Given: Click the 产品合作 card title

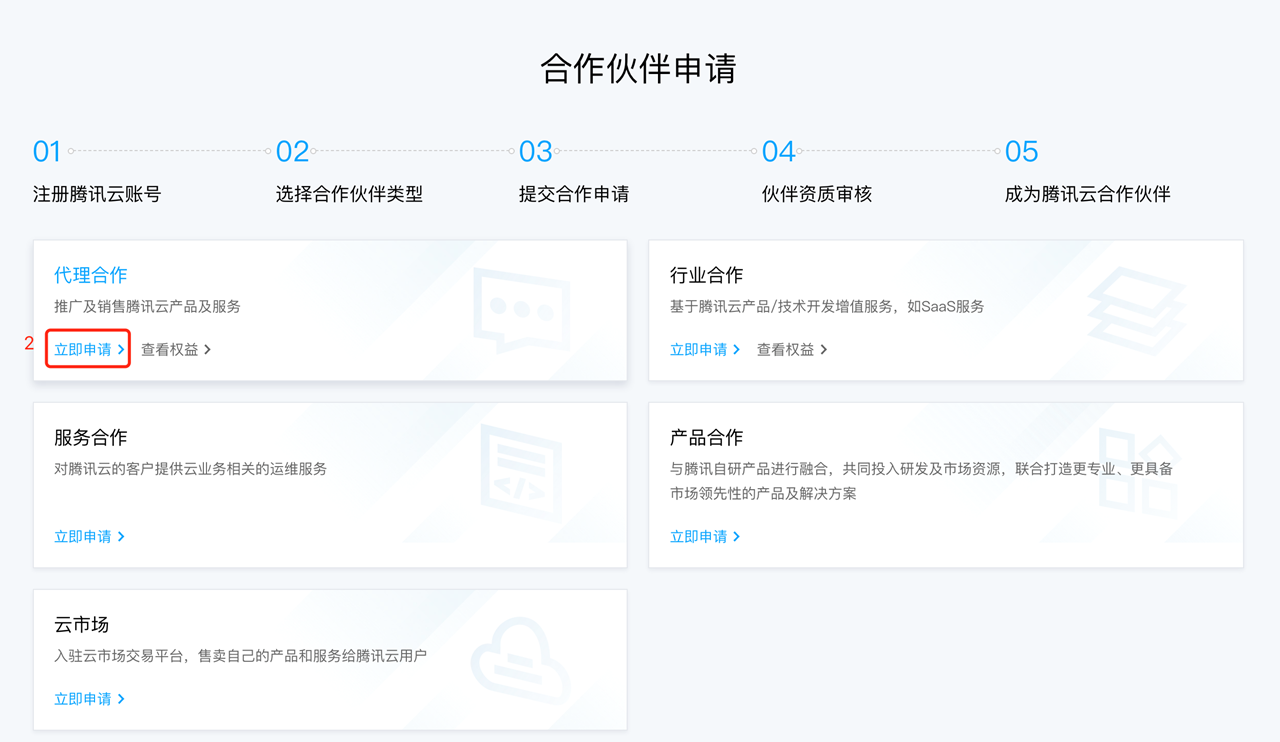Looking at the screenshot, I should [707, 437].
